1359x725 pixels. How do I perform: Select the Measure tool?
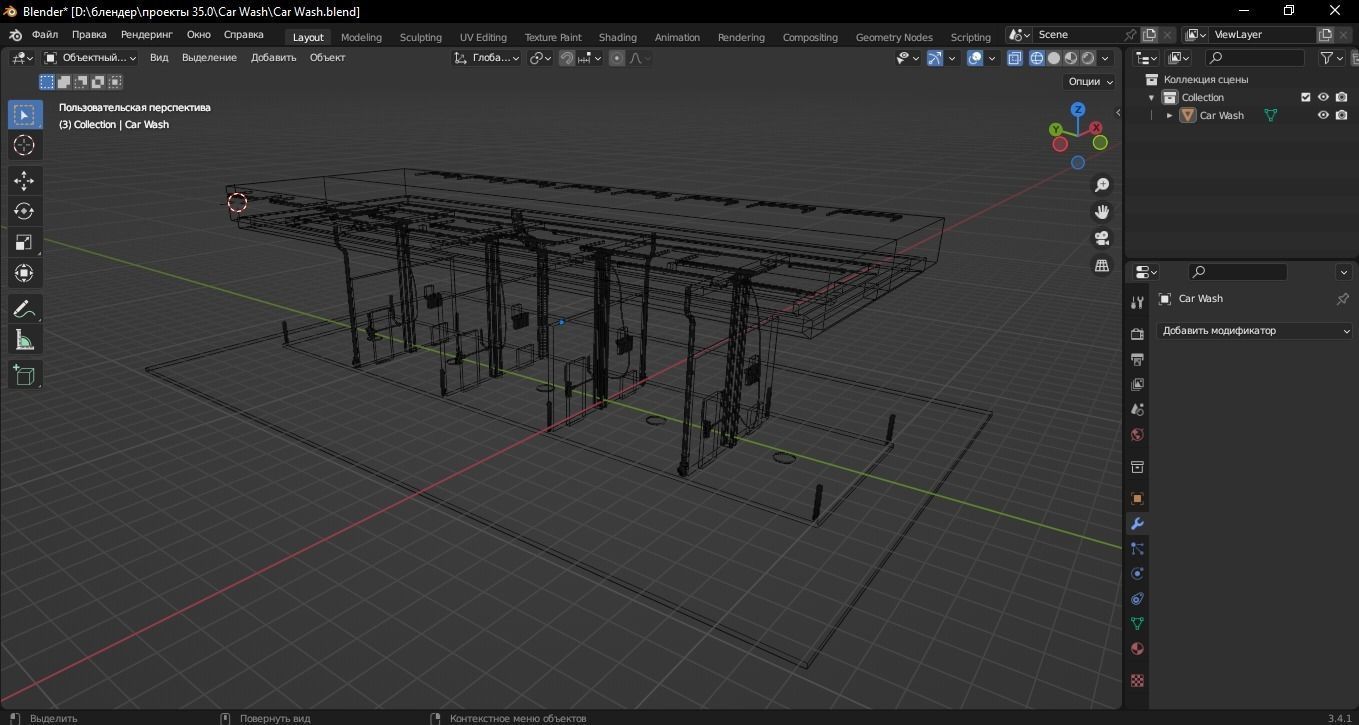[24, 341]
